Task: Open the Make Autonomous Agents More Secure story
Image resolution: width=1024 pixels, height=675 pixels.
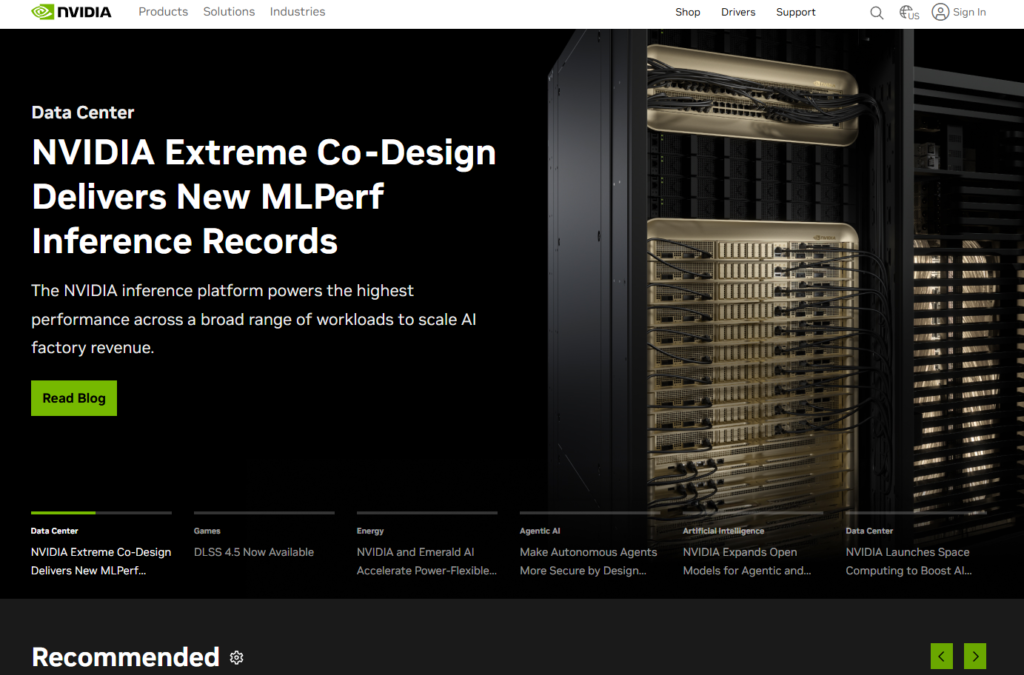Action: click(x=588, y=560)
